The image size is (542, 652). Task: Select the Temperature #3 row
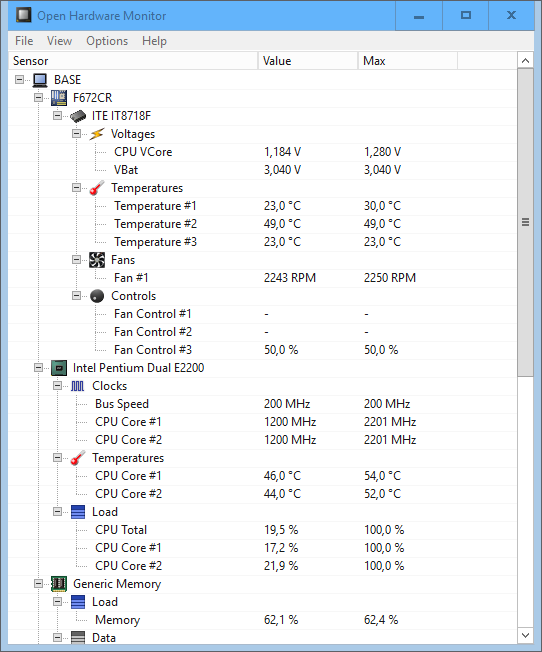262,242
